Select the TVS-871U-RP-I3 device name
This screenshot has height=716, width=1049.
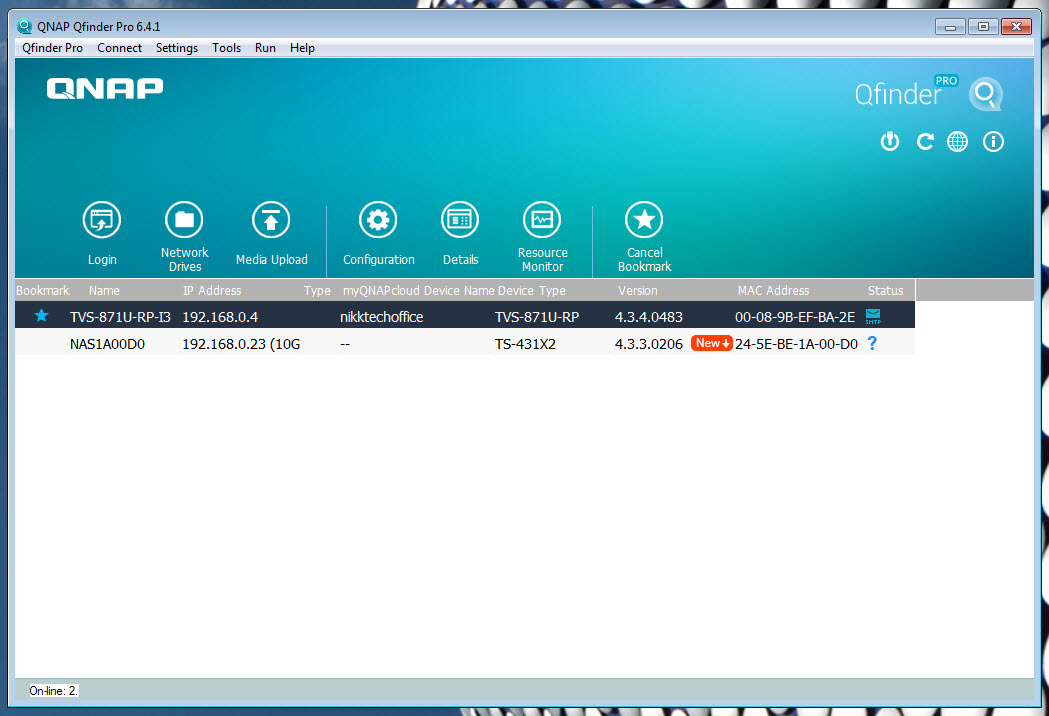click(x=120, y=317)
